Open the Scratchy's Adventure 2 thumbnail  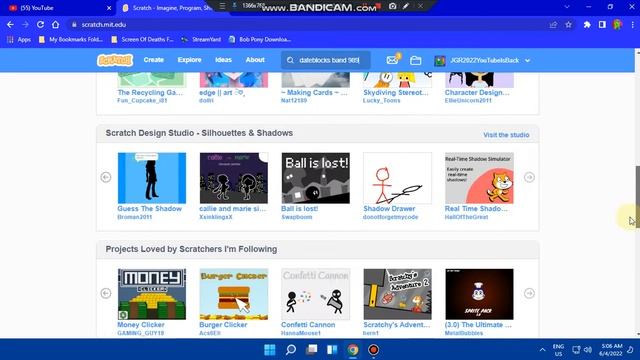(398, 294)
